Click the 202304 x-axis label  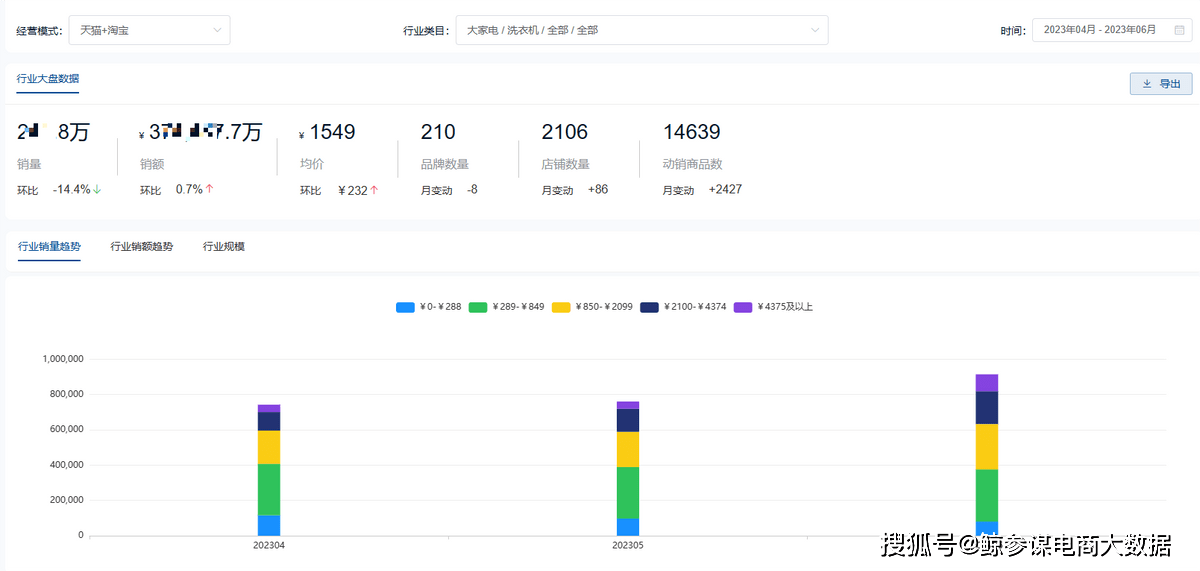(269, 546)
